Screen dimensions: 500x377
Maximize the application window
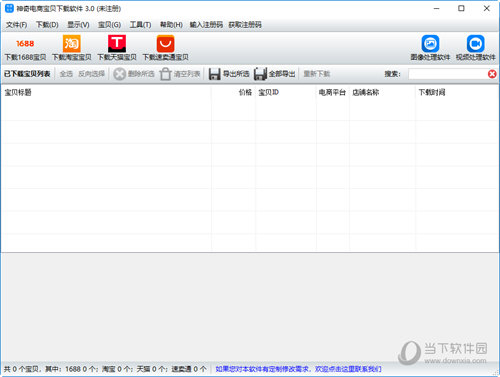[x=461, y=8]
